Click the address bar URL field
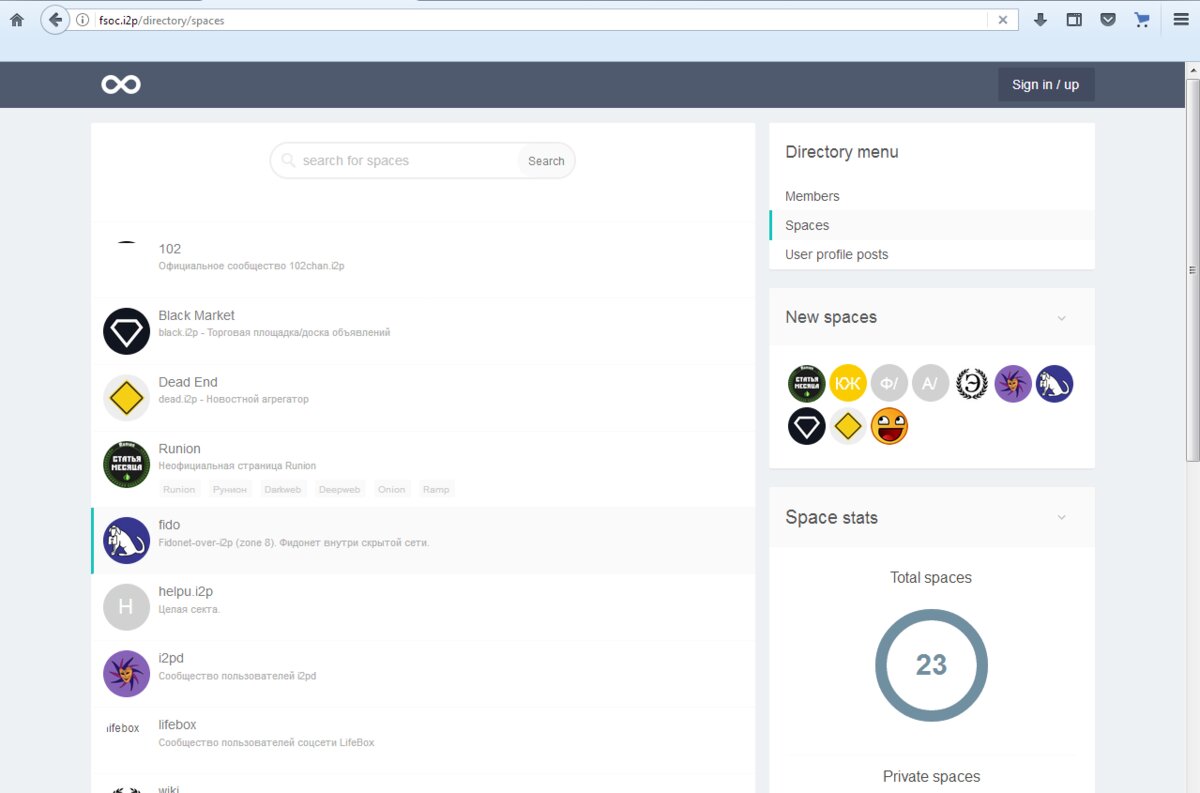The image size is (1200, 793). [540, 20]
